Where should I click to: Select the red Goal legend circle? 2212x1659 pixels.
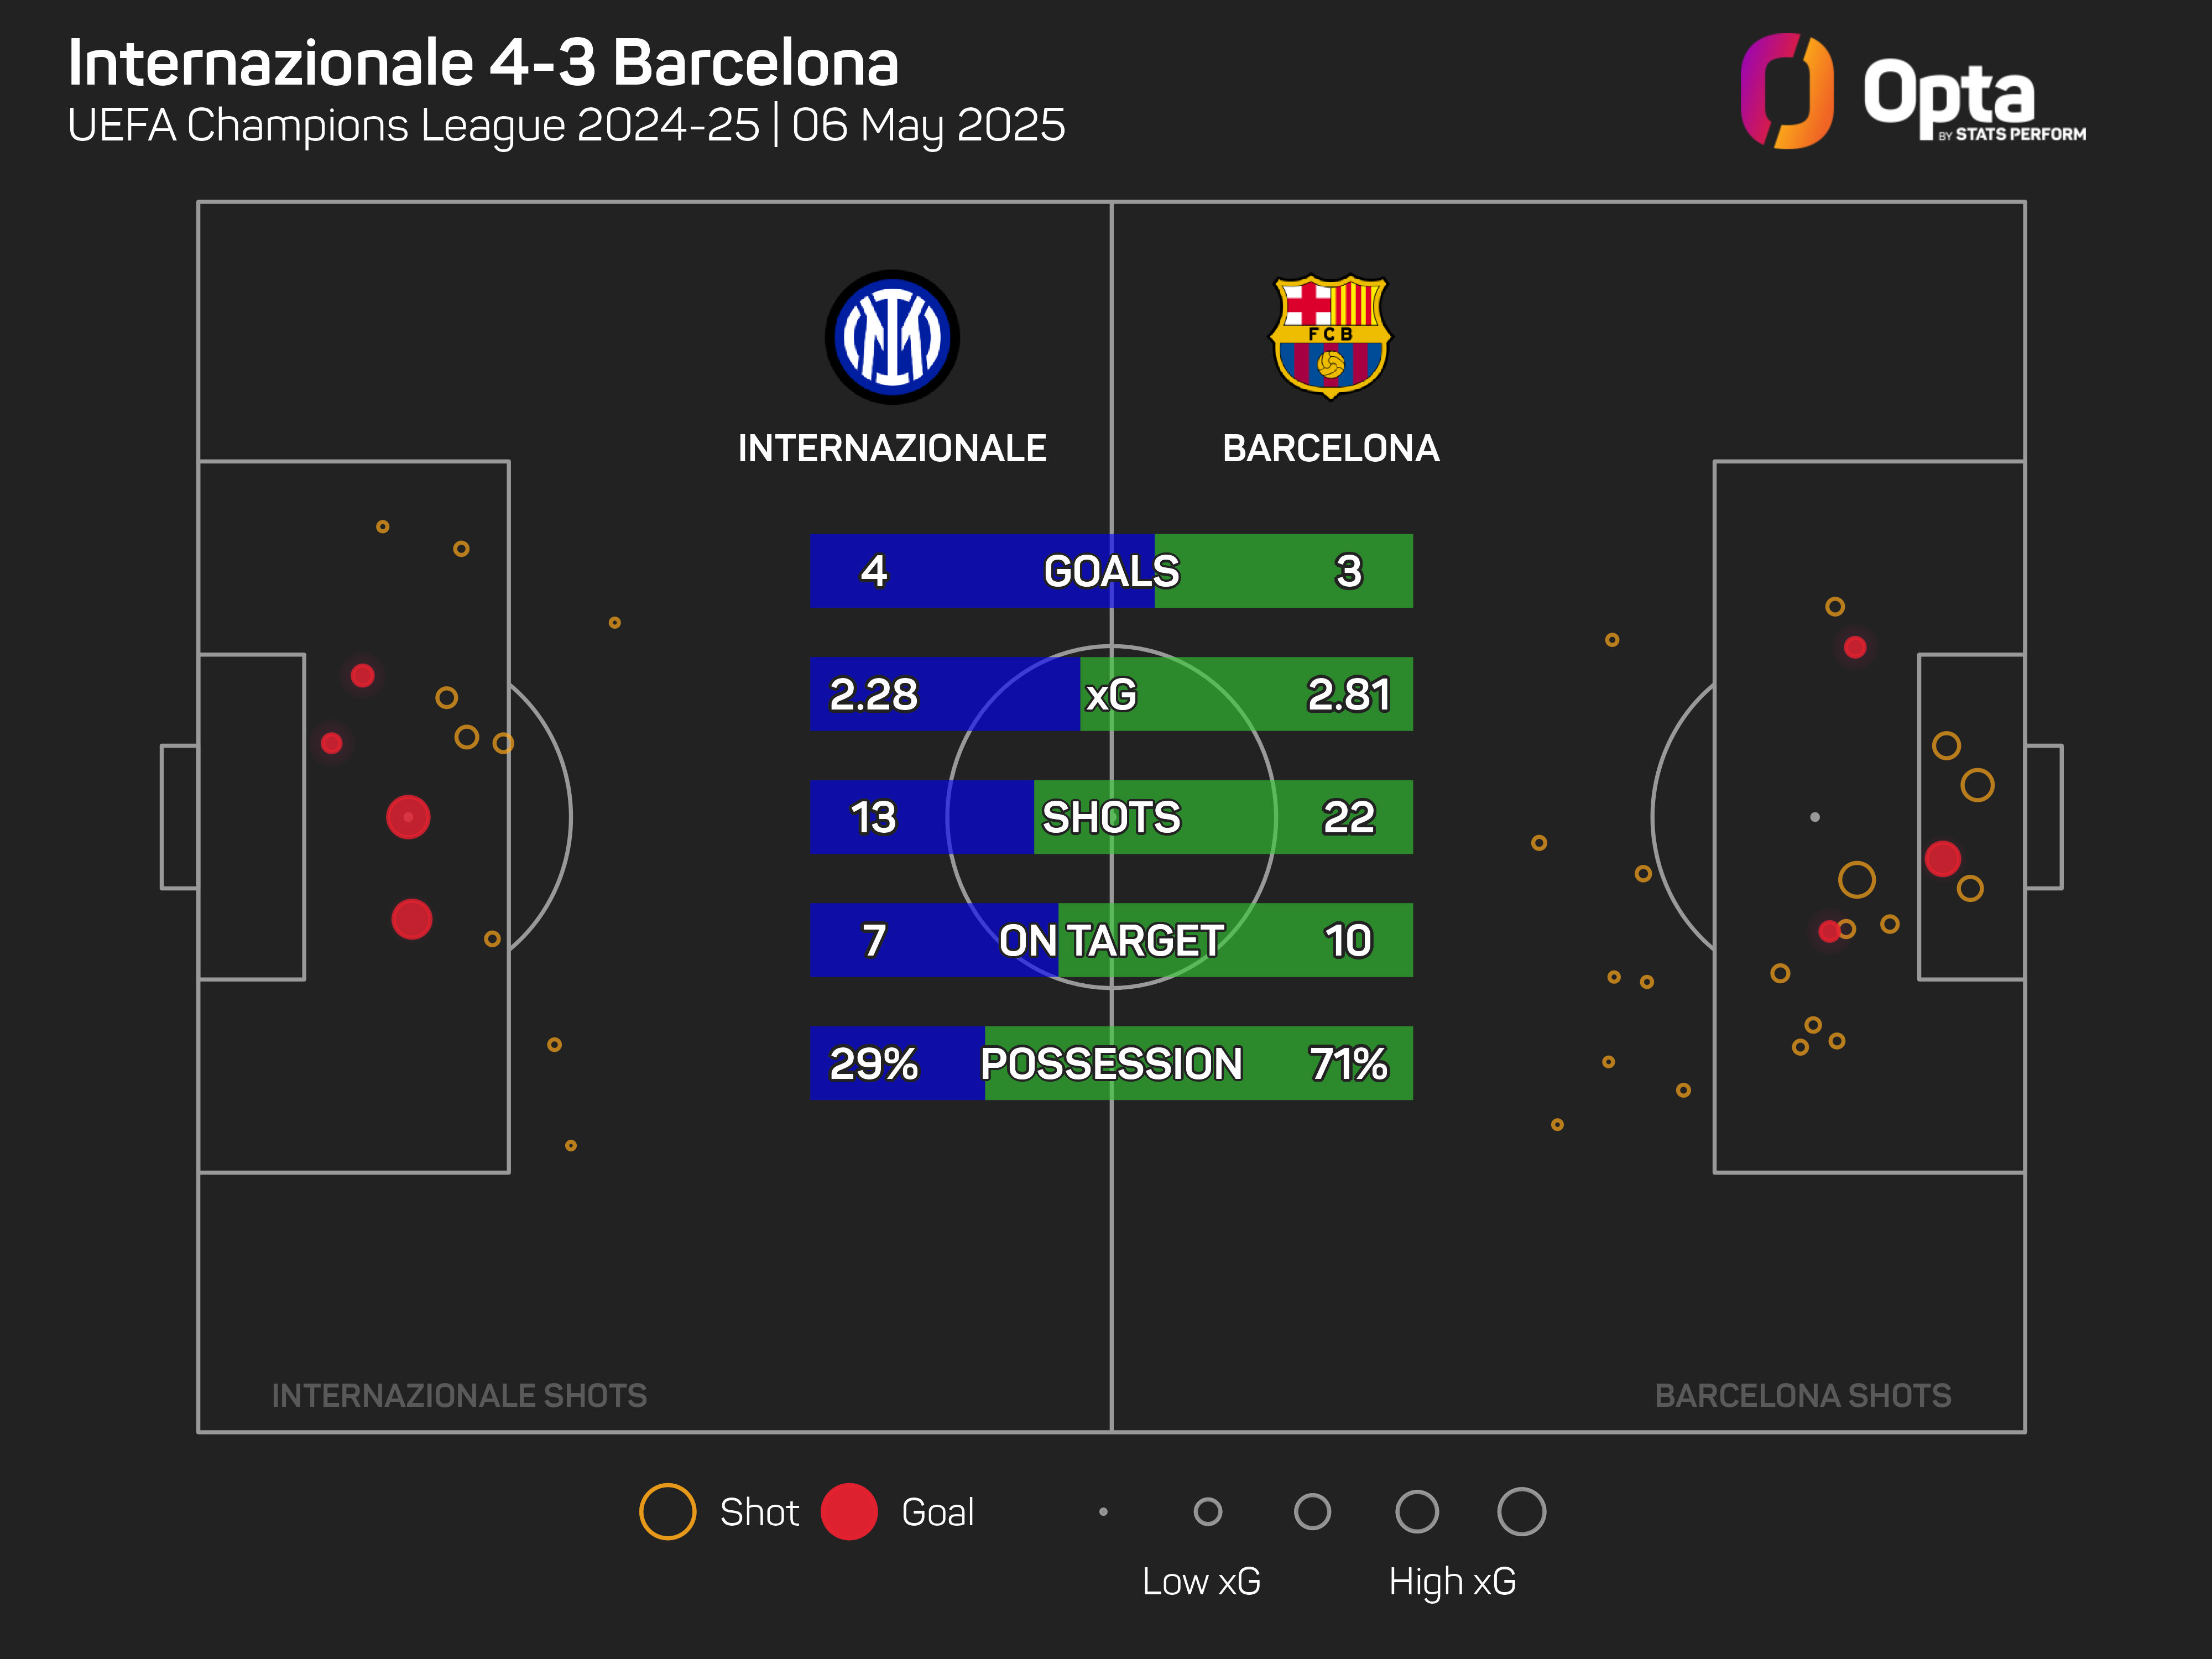849,1511
